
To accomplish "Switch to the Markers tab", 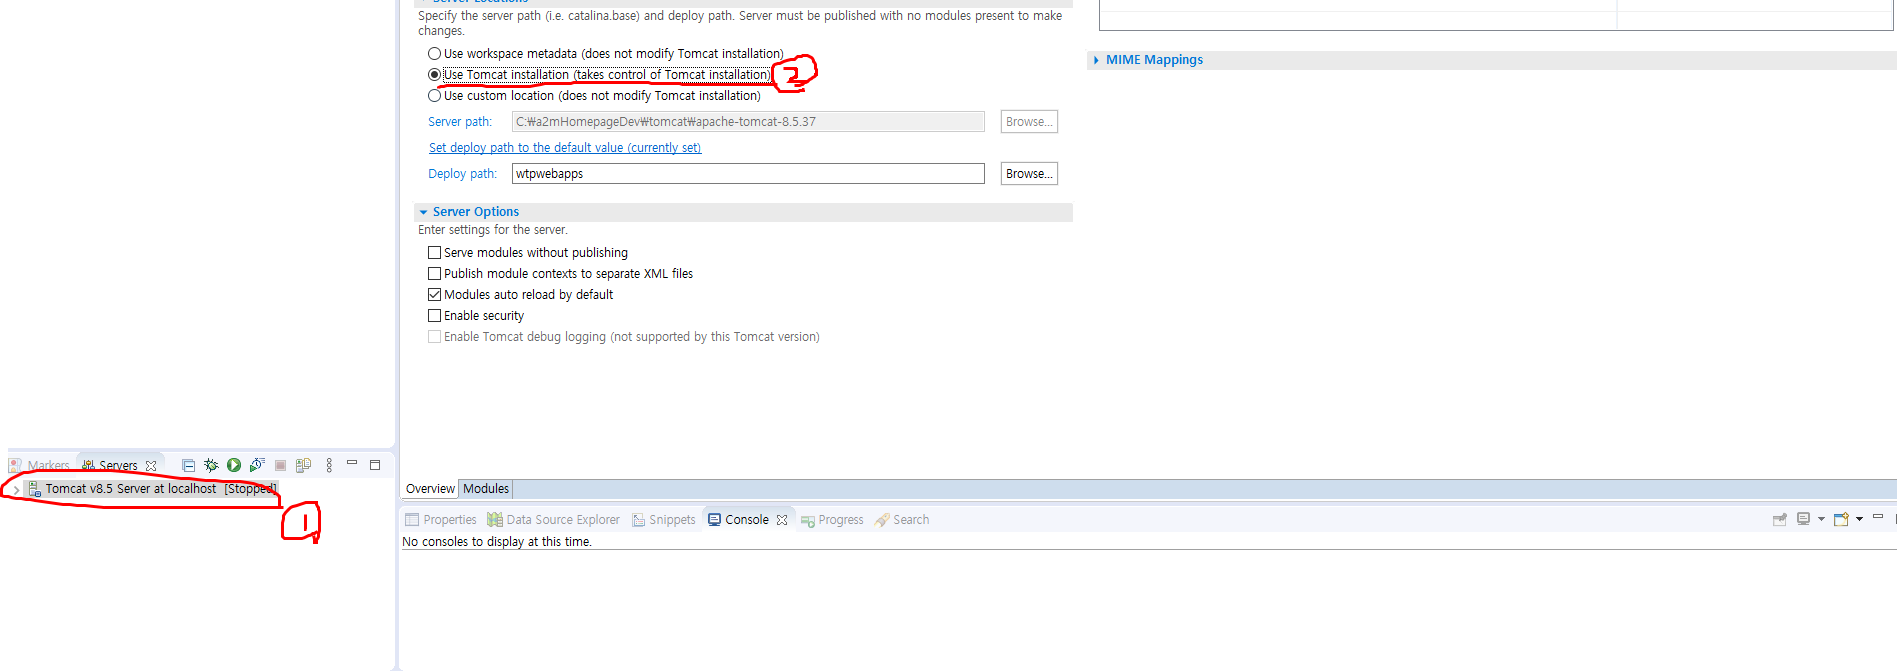I will (40, 466).
